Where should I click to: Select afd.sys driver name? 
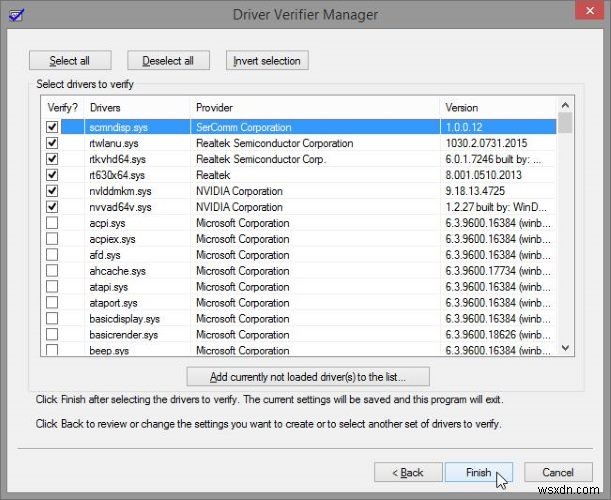click(x=105, y=255)
